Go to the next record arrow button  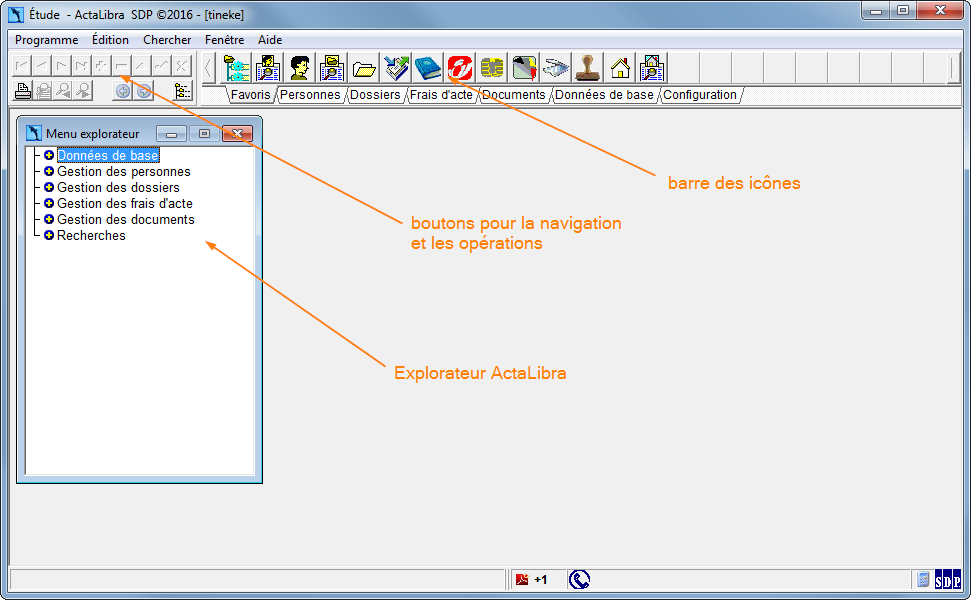(61, 66)
